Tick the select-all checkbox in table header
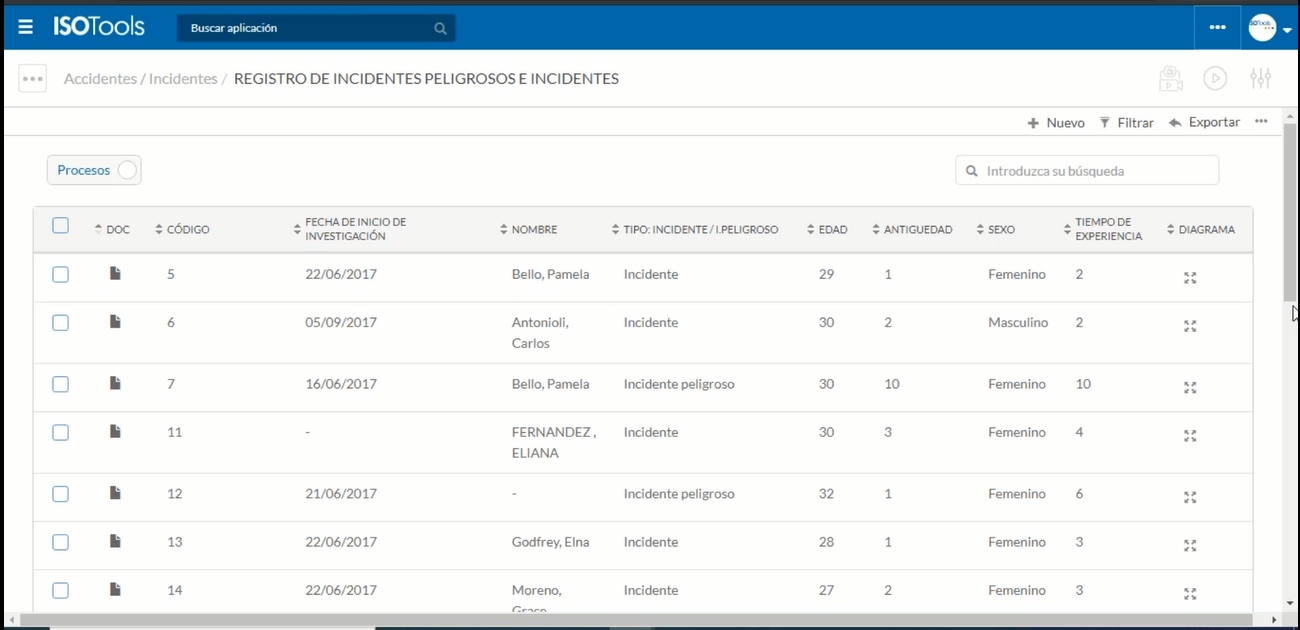 [x=61, y=226]
